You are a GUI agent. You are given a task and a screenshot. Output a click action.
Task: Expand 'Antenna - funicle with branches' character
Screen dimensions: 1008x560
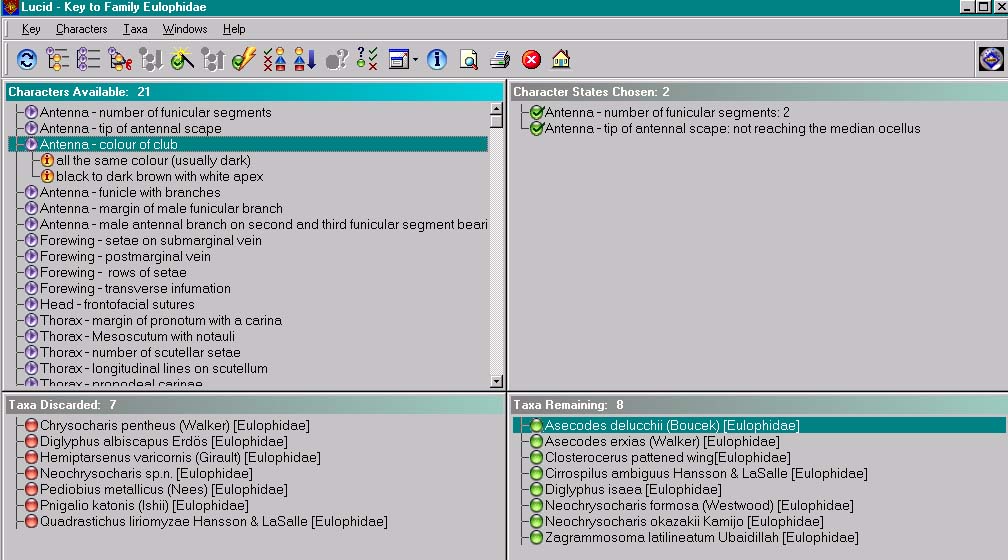pyautogui.click(x=32, y=192)
